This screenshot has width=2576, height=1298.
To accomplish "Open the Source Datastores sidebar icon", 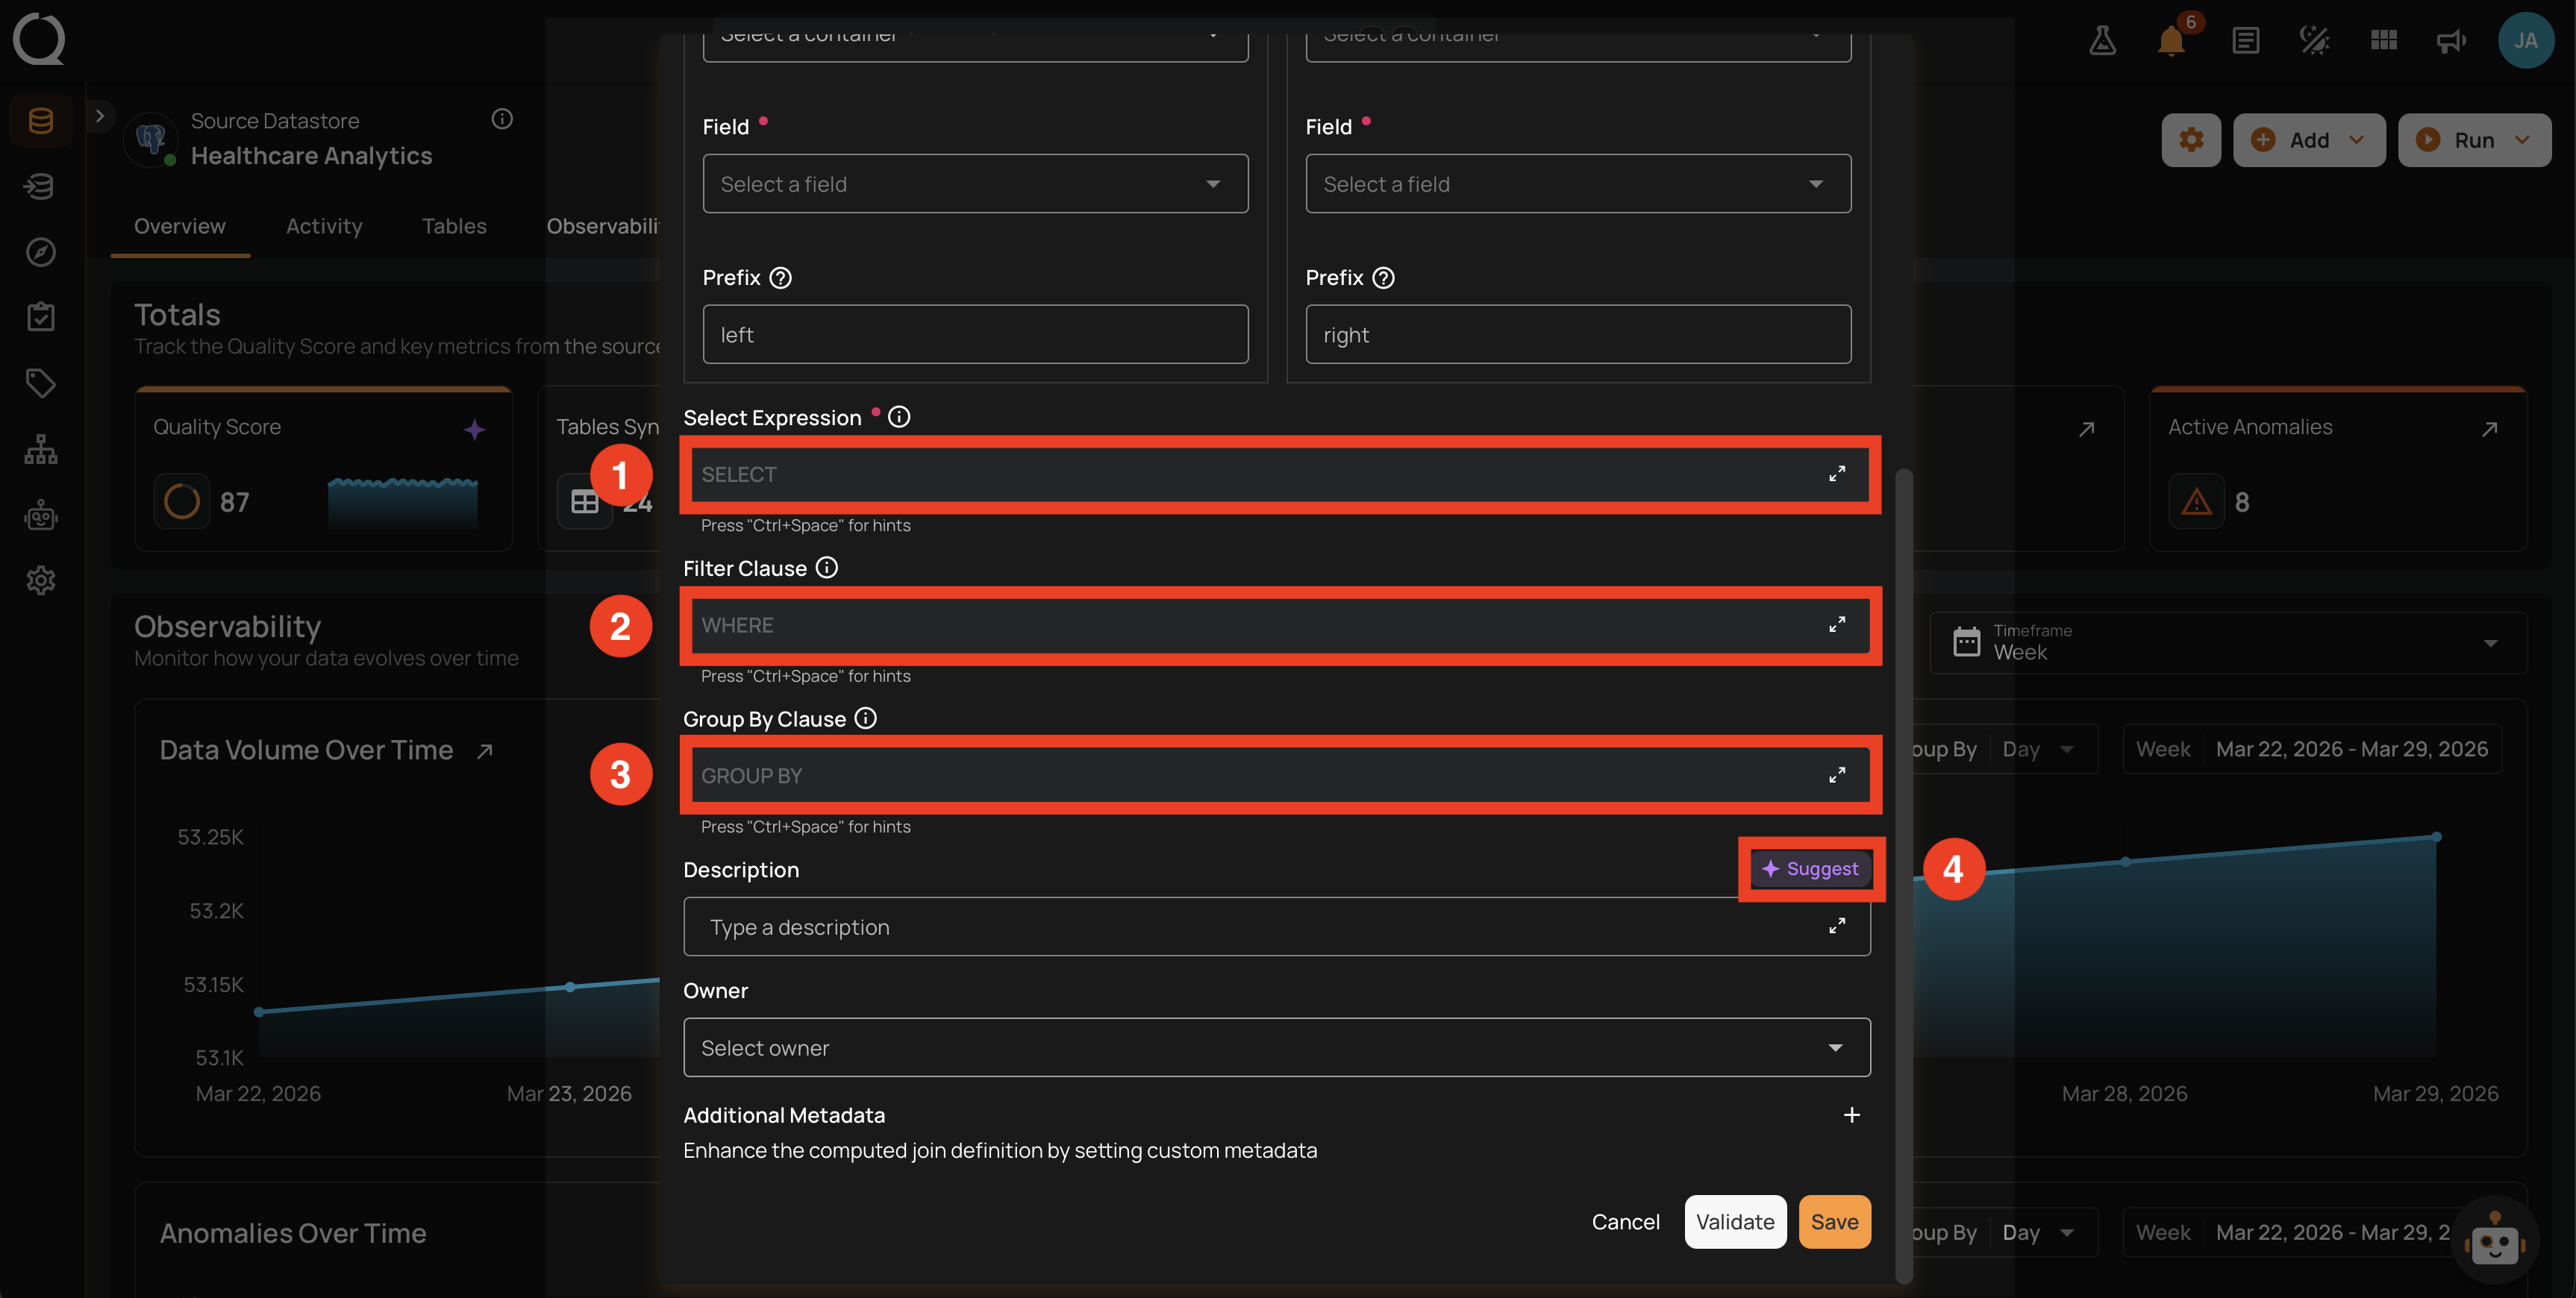I will pyautogui.click(x=41, y=121).
